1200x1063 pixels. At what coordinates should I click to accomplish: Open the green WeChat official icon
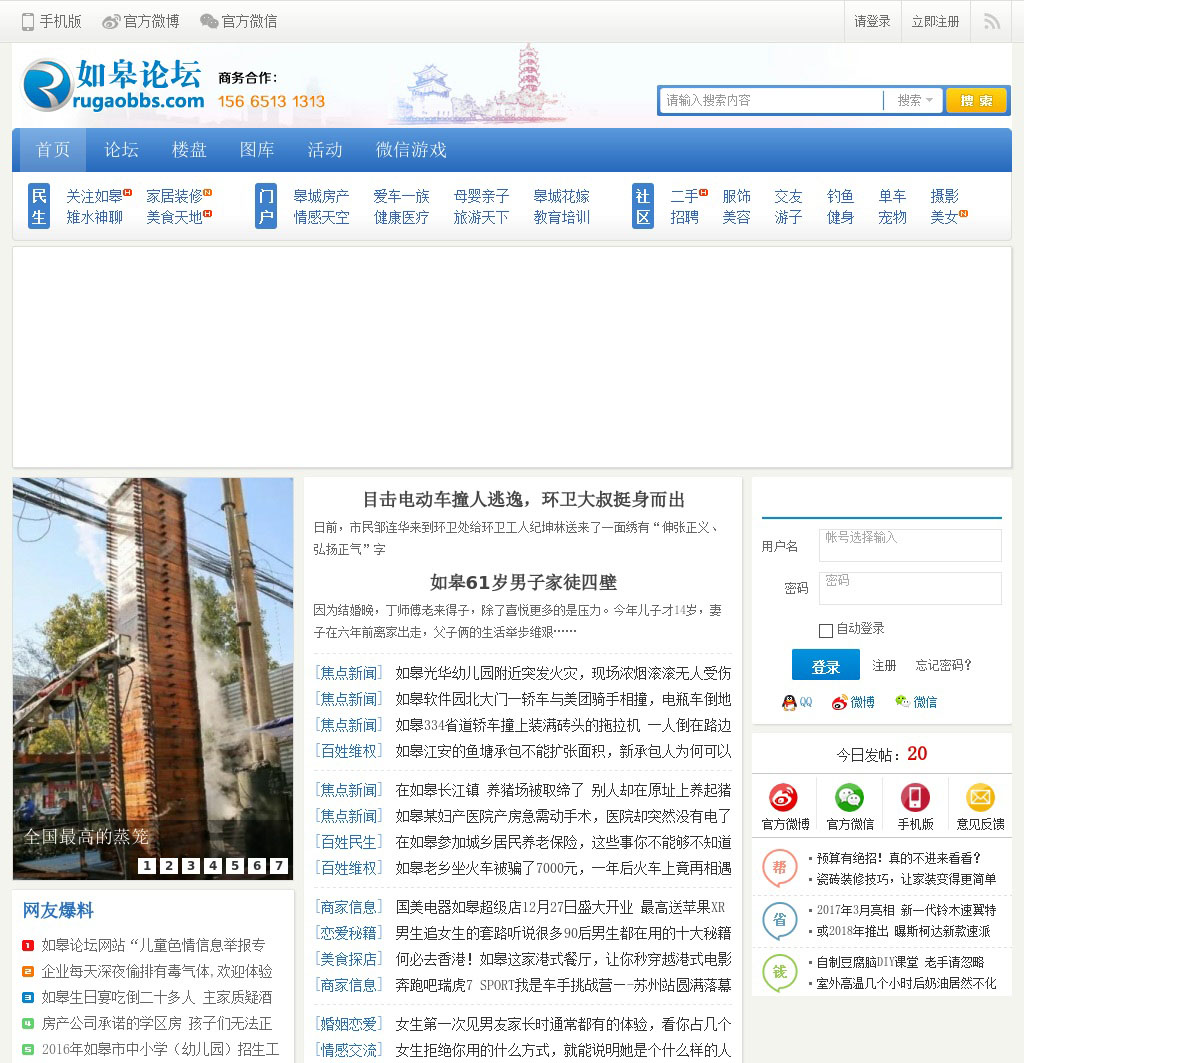point(849,797)
